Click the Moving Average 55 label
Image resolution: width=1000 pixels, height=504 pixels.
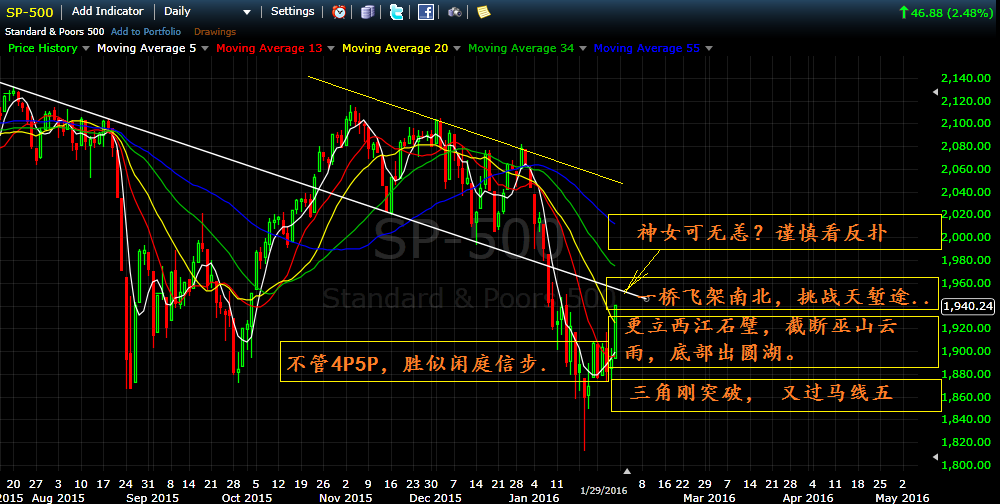[647, 48]
